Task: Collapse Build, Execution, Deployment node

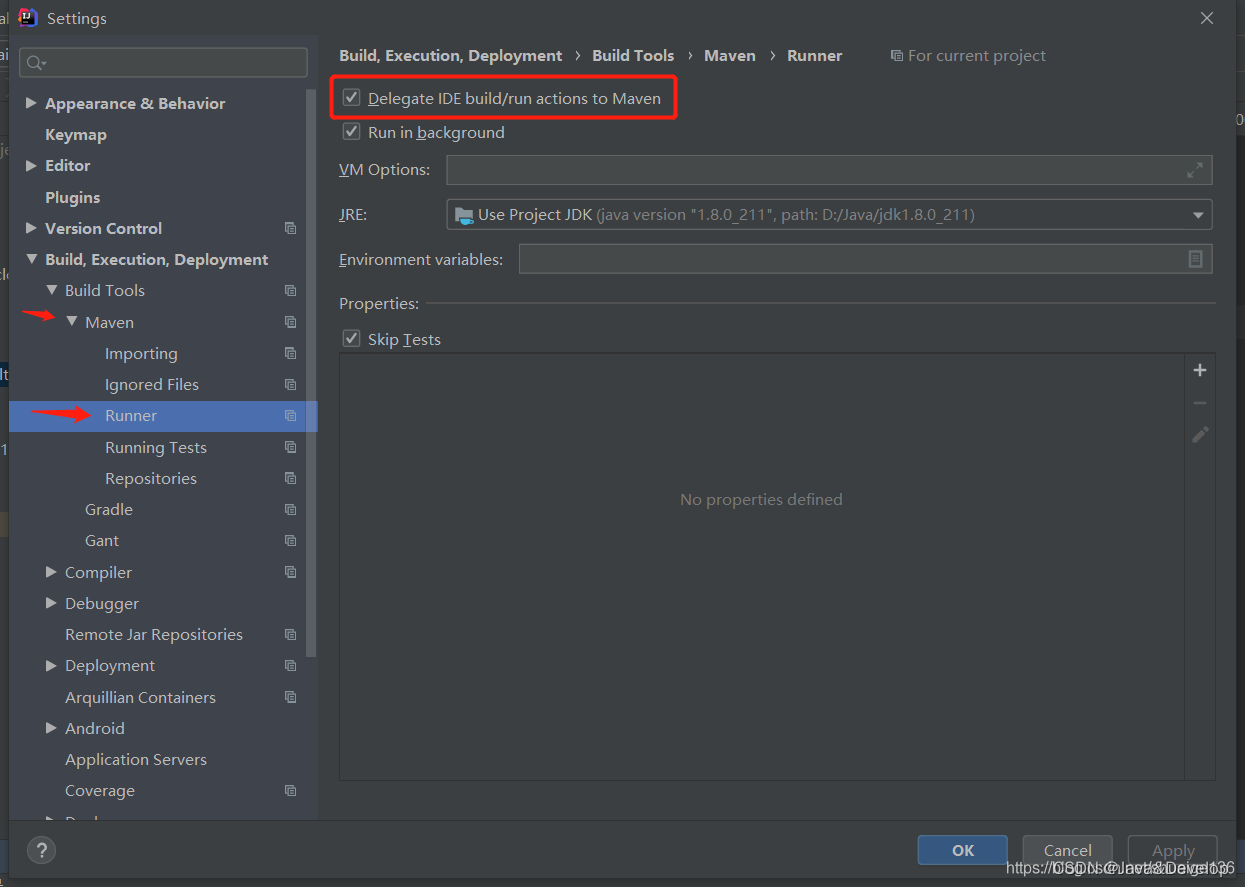Action: point(31,259)
